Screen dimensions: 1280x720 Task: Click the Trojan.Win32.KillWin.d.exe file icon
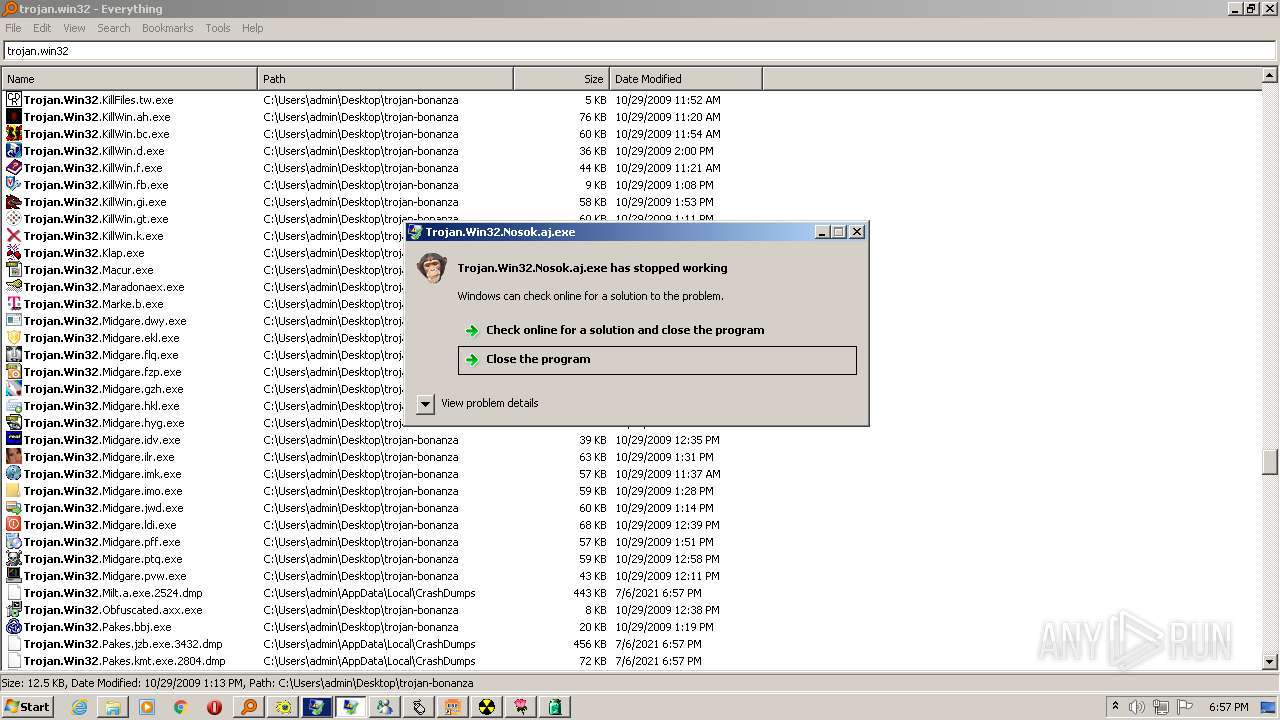point(13,151)
